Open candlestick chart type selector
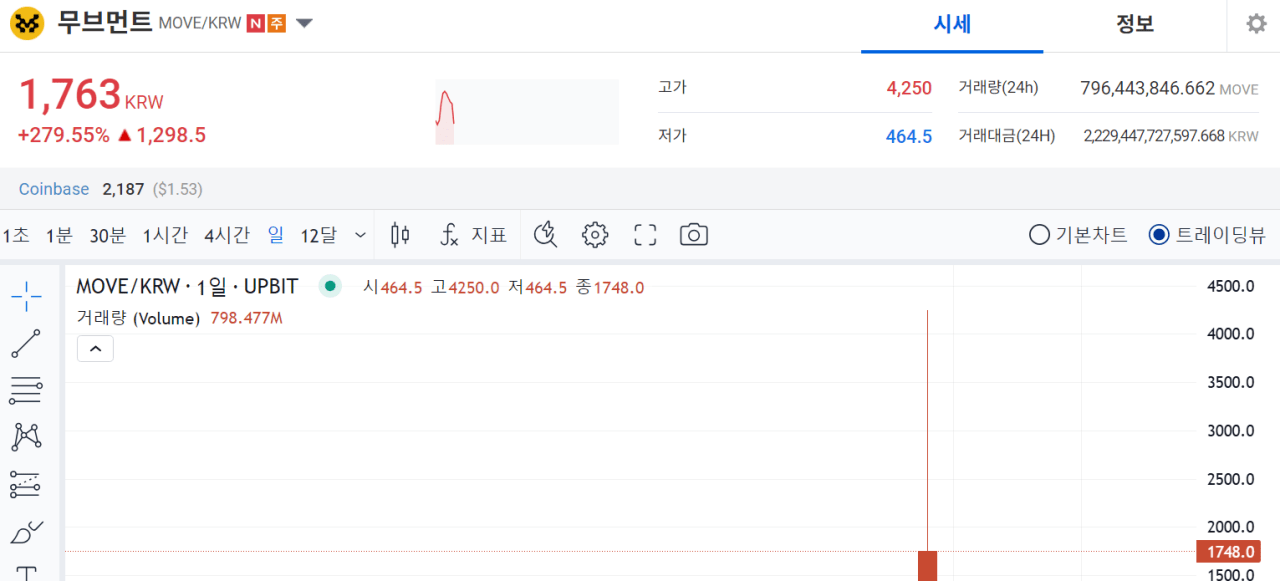 400,235
